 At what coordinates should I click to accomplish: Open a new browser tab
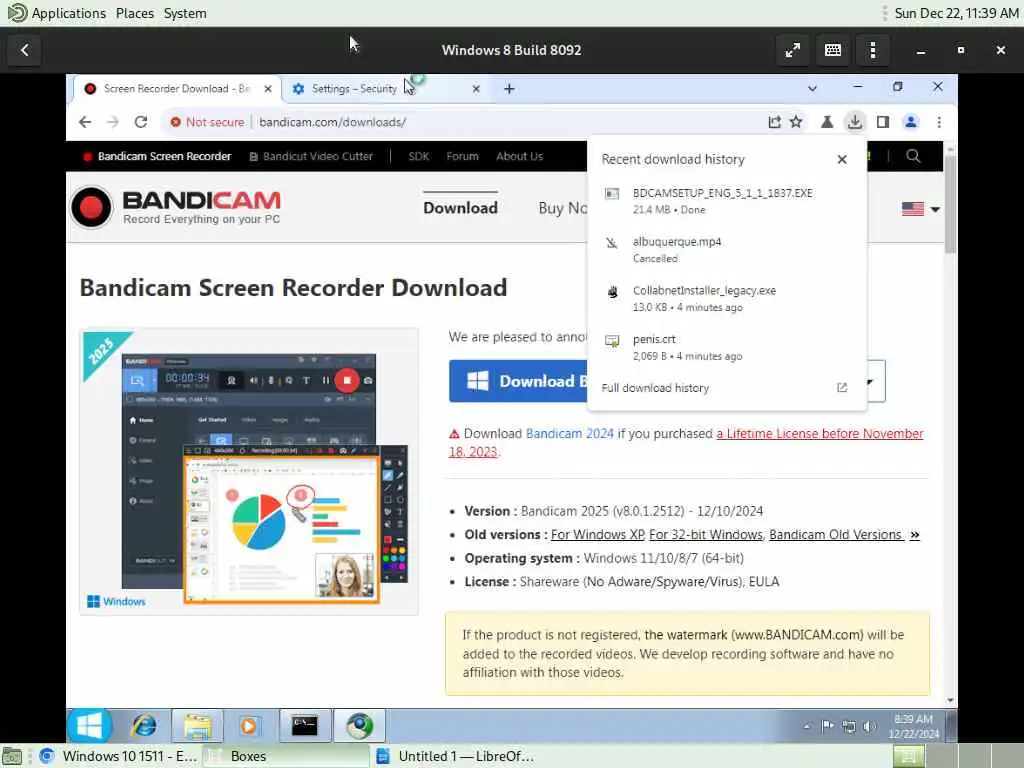509,89
